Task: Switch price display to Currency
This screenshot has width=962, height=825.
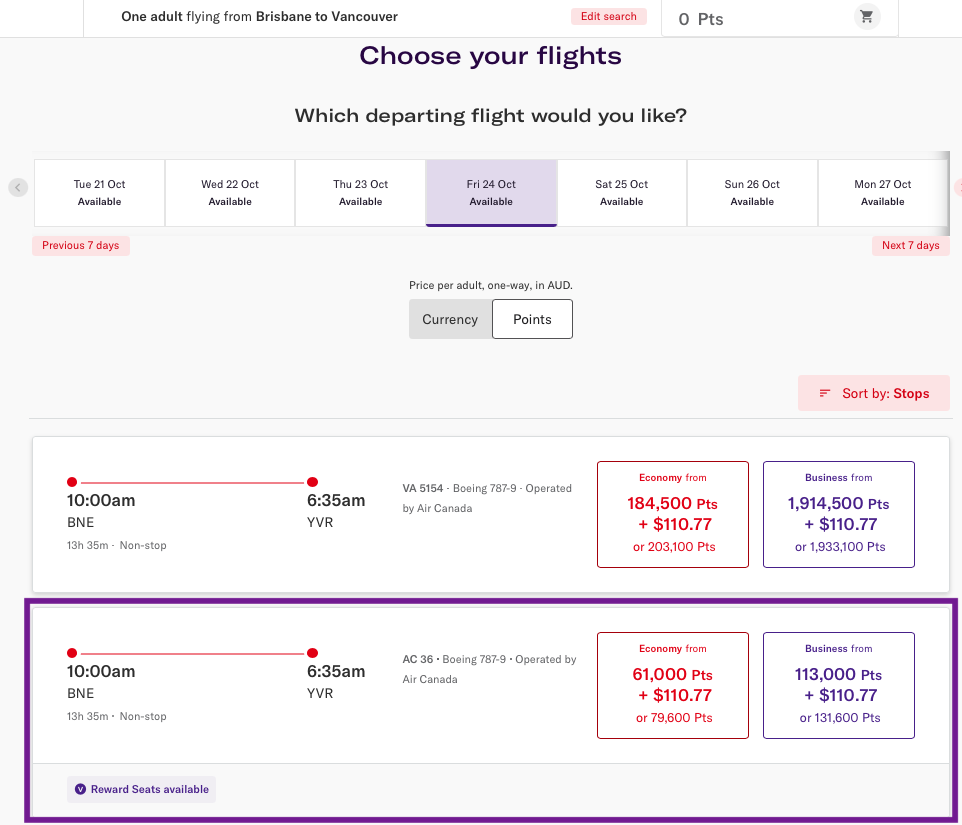Action: point(450,319)
